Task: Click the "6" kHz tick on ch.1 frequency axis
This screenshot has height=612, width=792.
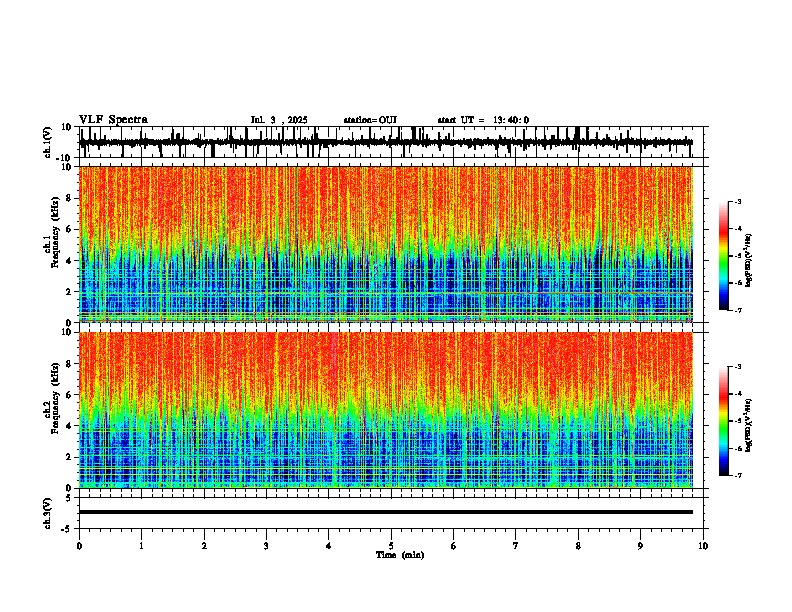Action: pyautogui.click(x=69, y=229)
